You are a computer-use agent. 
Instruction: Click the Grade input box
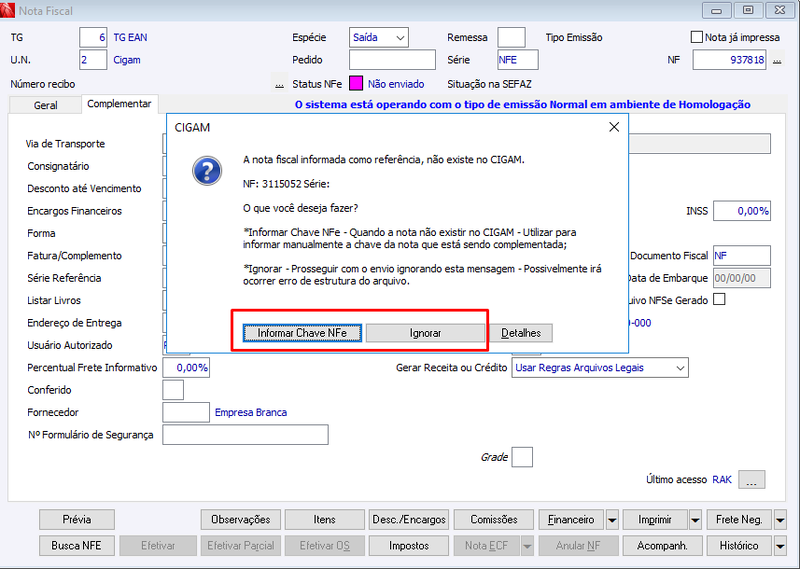click(522, 457)
